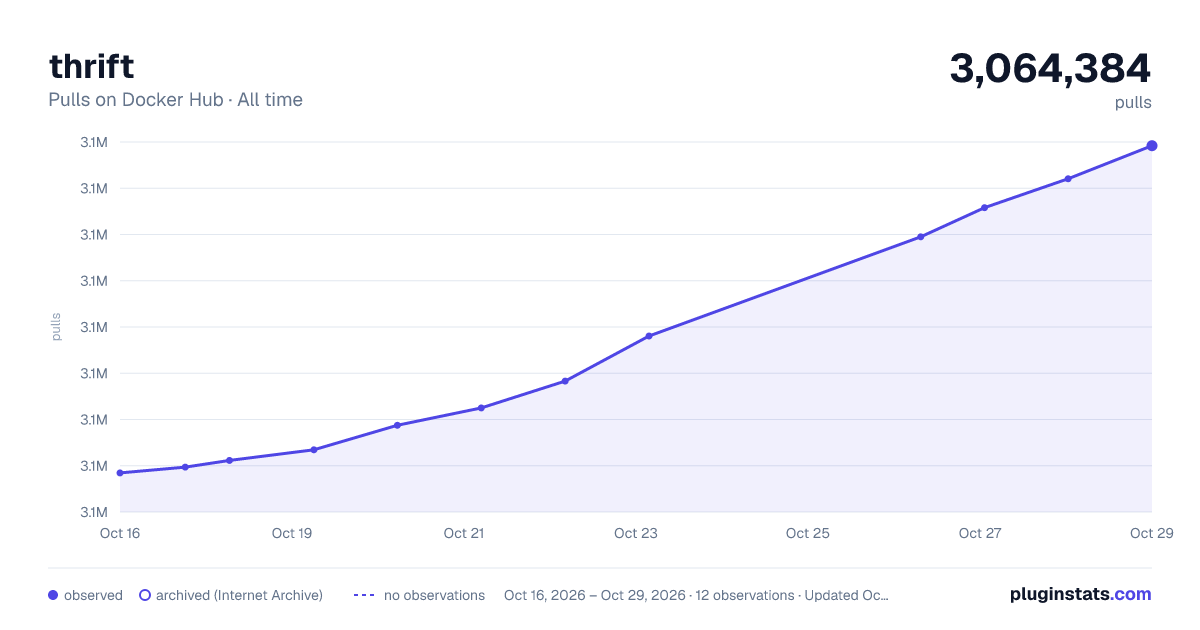Click the 'Oct 29' x-axis label
This screenshot has width=1200, height=630.
(x=1150, y=533)
